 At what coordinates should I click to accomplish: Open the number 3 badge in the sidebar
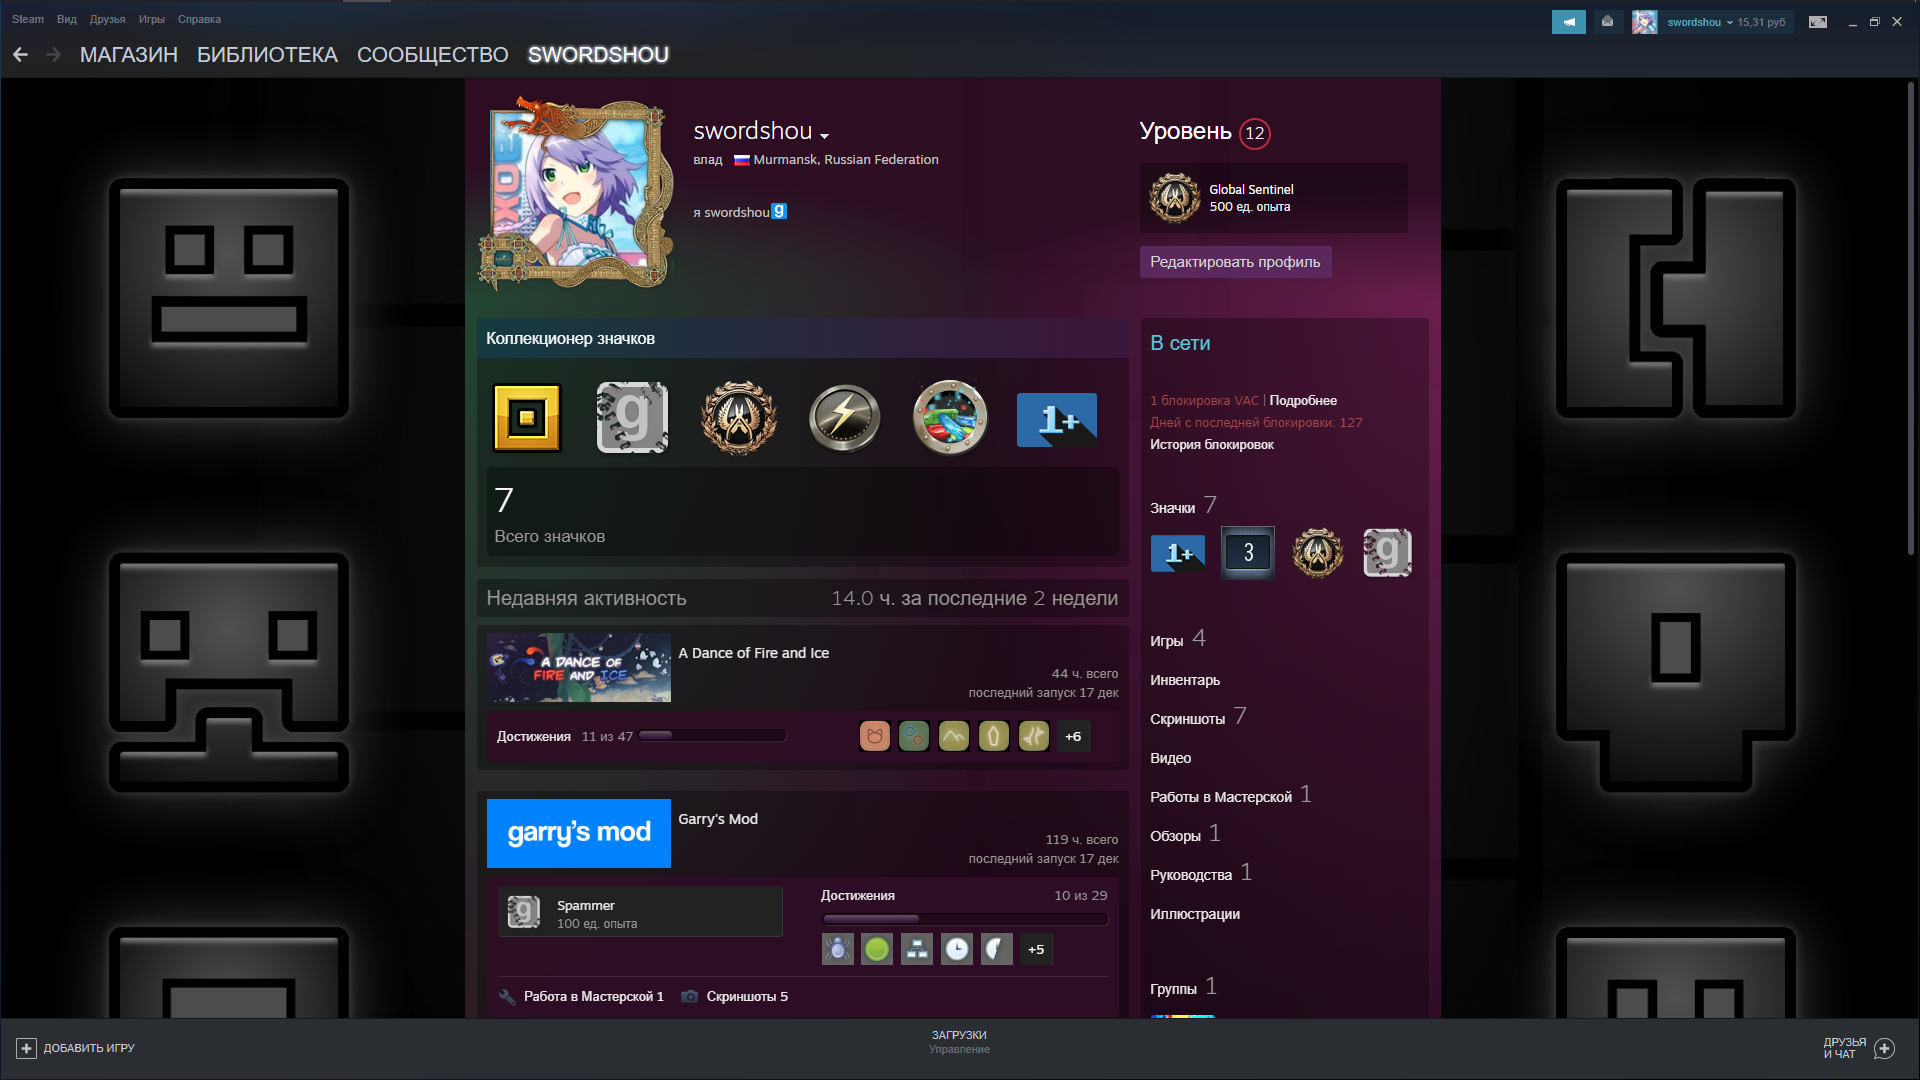pyautogui.click(x=1248, y=552)
